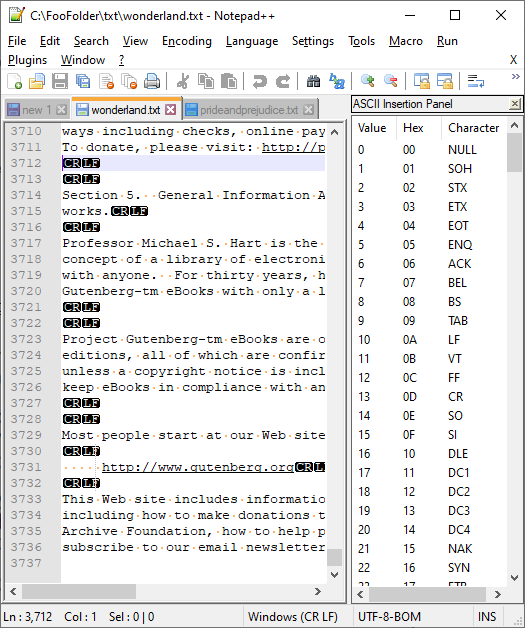Screen dimensions: 525x628
Task: Click the Zoom Out magnifier icon
Action: [x=390, y=81]
